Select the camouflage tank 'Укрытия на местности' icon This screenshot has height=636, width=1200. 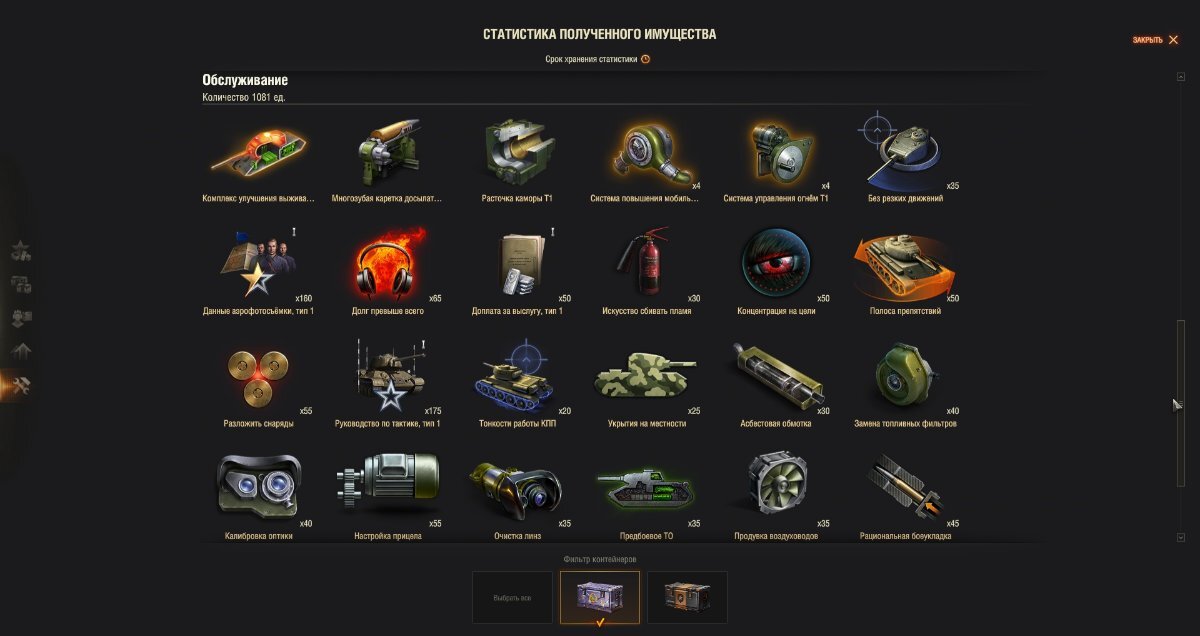pos(646,376)
